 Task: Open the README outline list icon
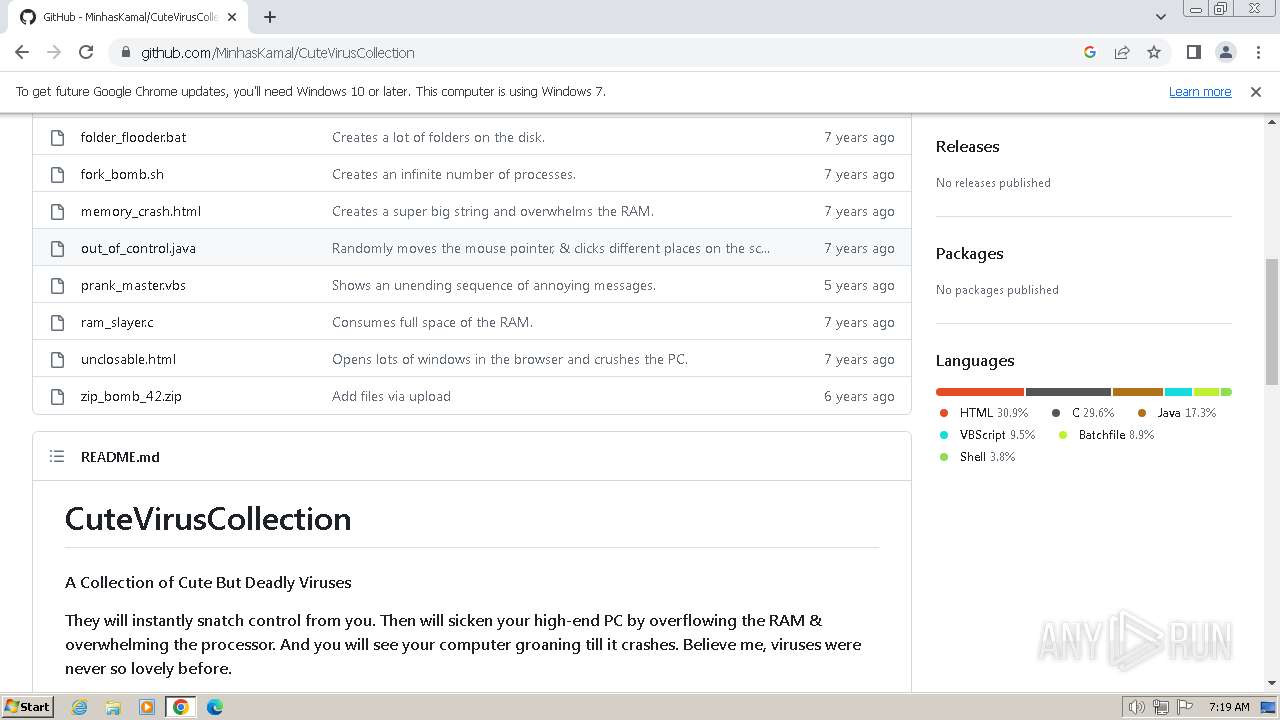click(57, 457)
